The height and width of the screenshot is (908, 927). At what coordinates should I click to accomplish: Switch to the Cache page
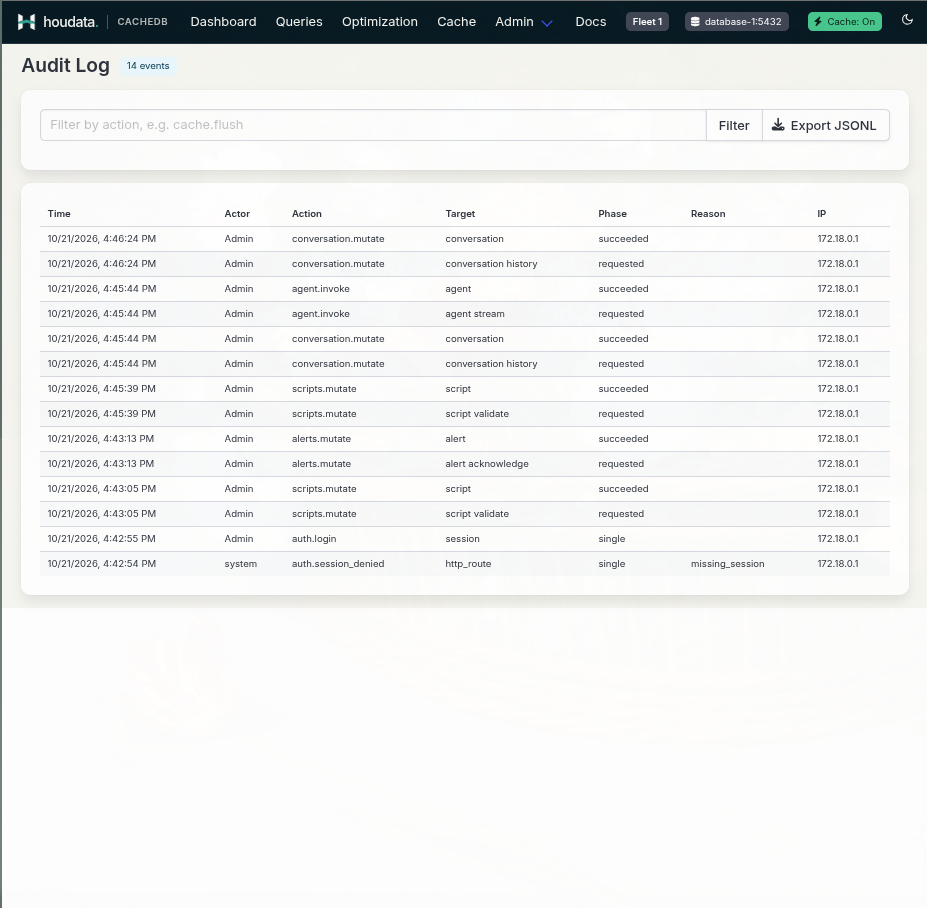[x=456, y=22]
